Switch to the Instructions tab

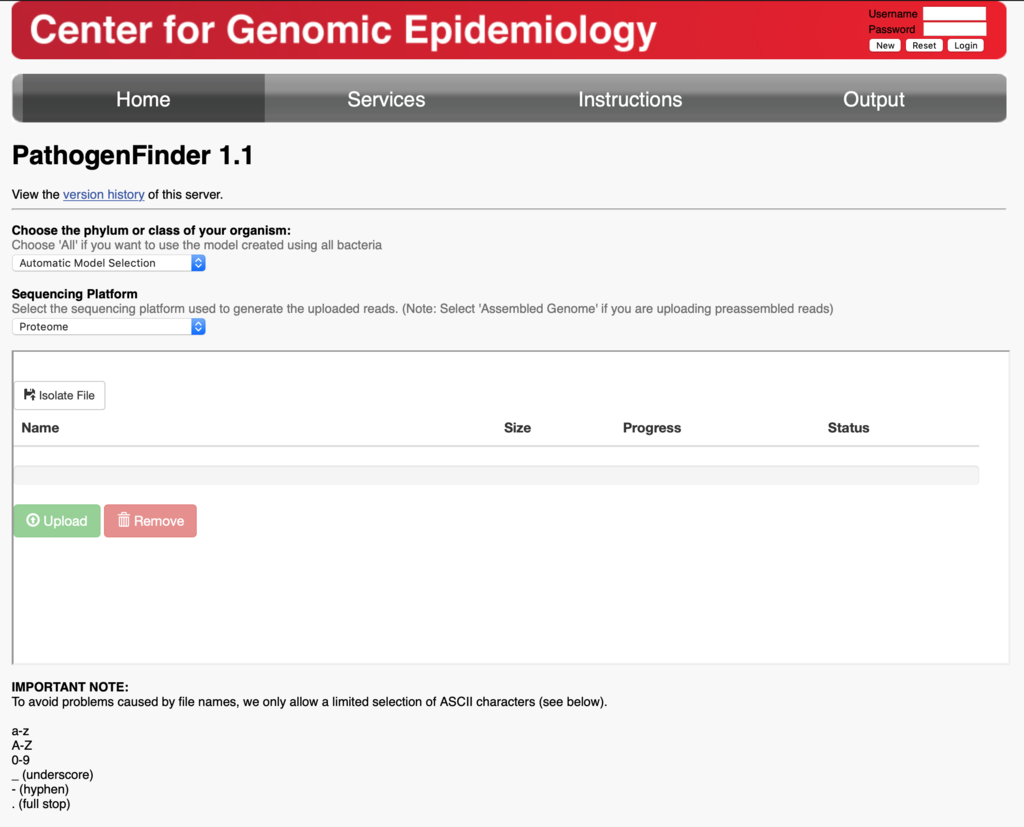630,99
